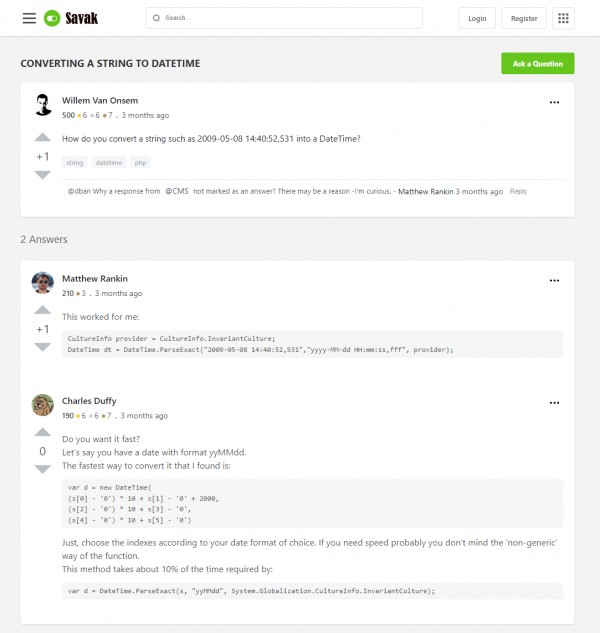
Task: Reply to Matthew Rankin's comment
Action: click(x=518, y=191)
